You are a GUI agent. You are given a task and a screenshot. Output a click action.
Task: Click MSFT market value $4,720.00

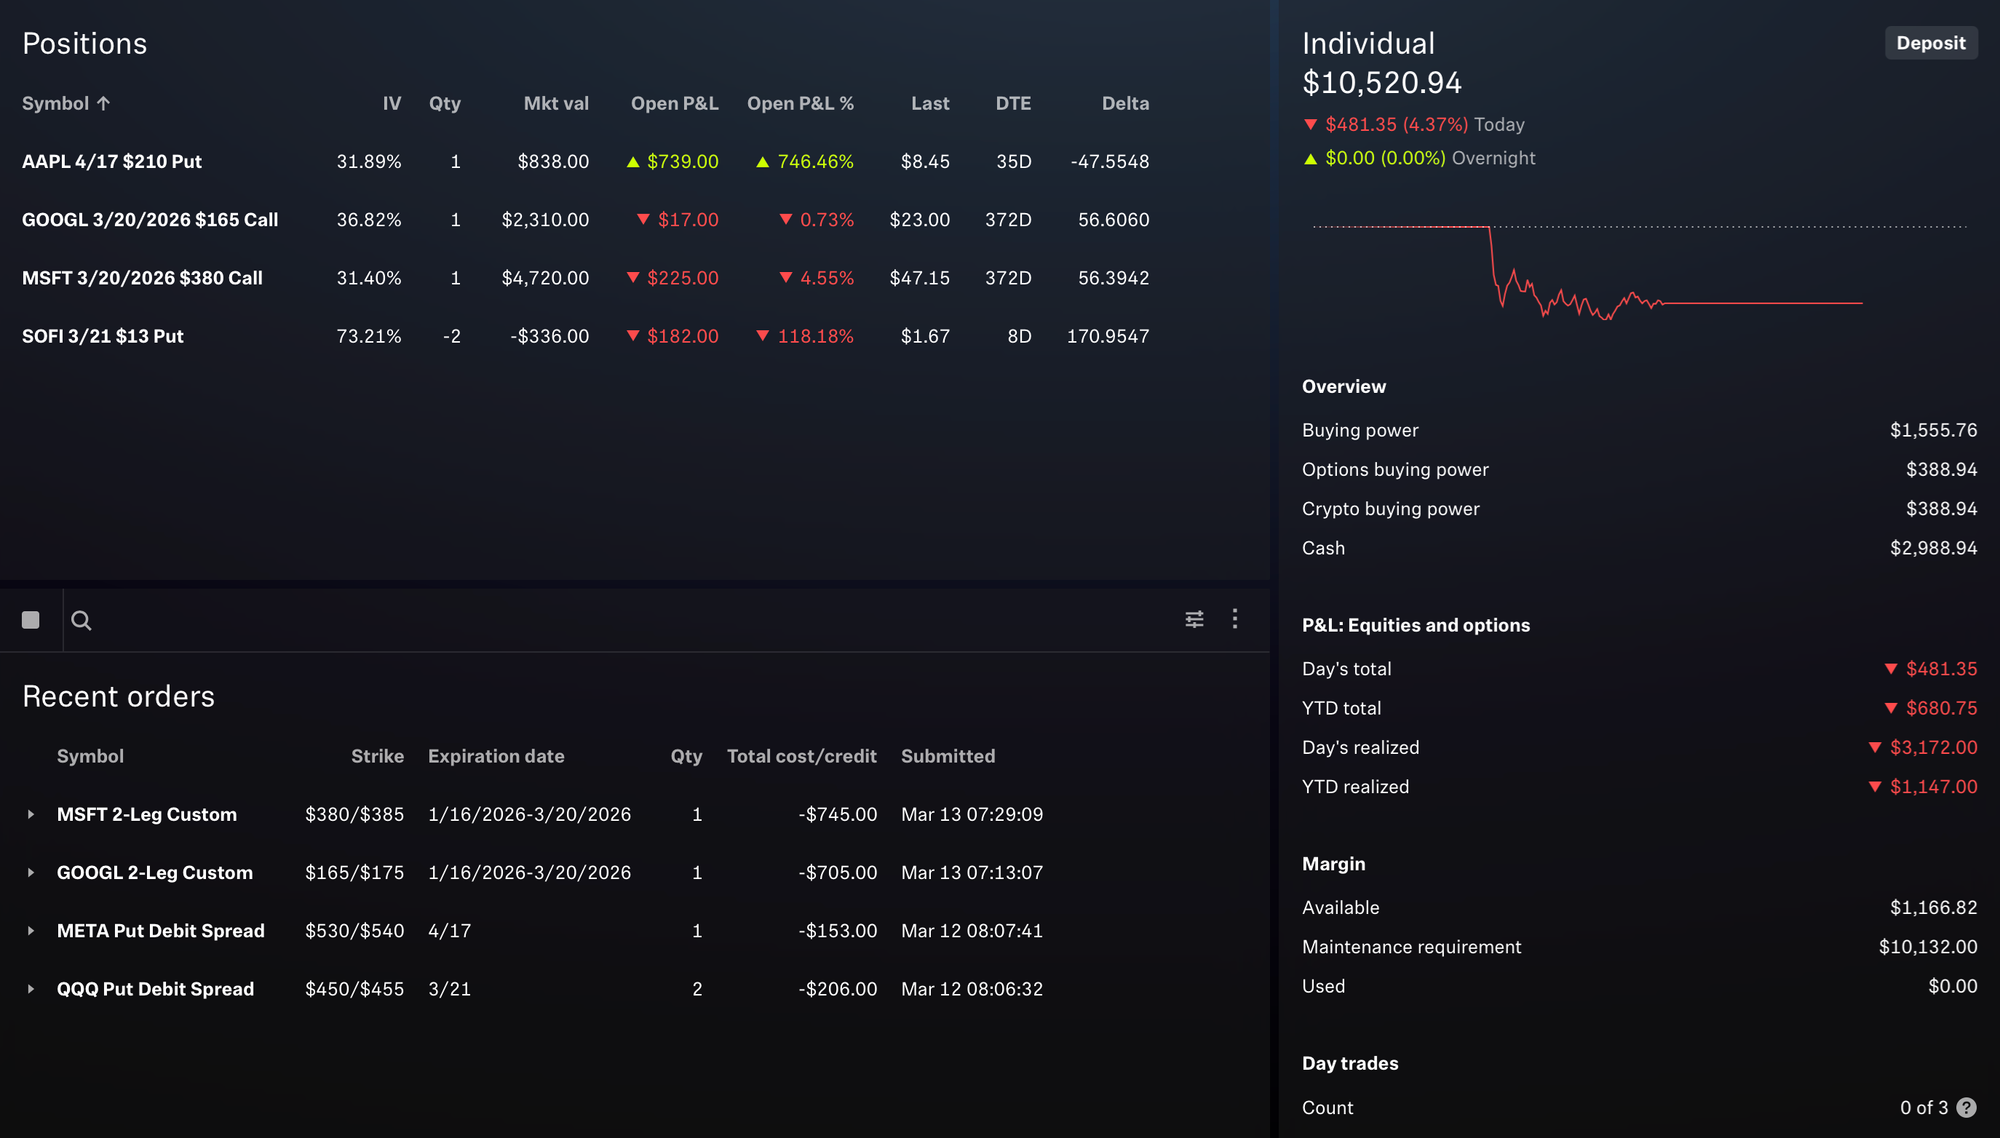[x=545, y=277]
